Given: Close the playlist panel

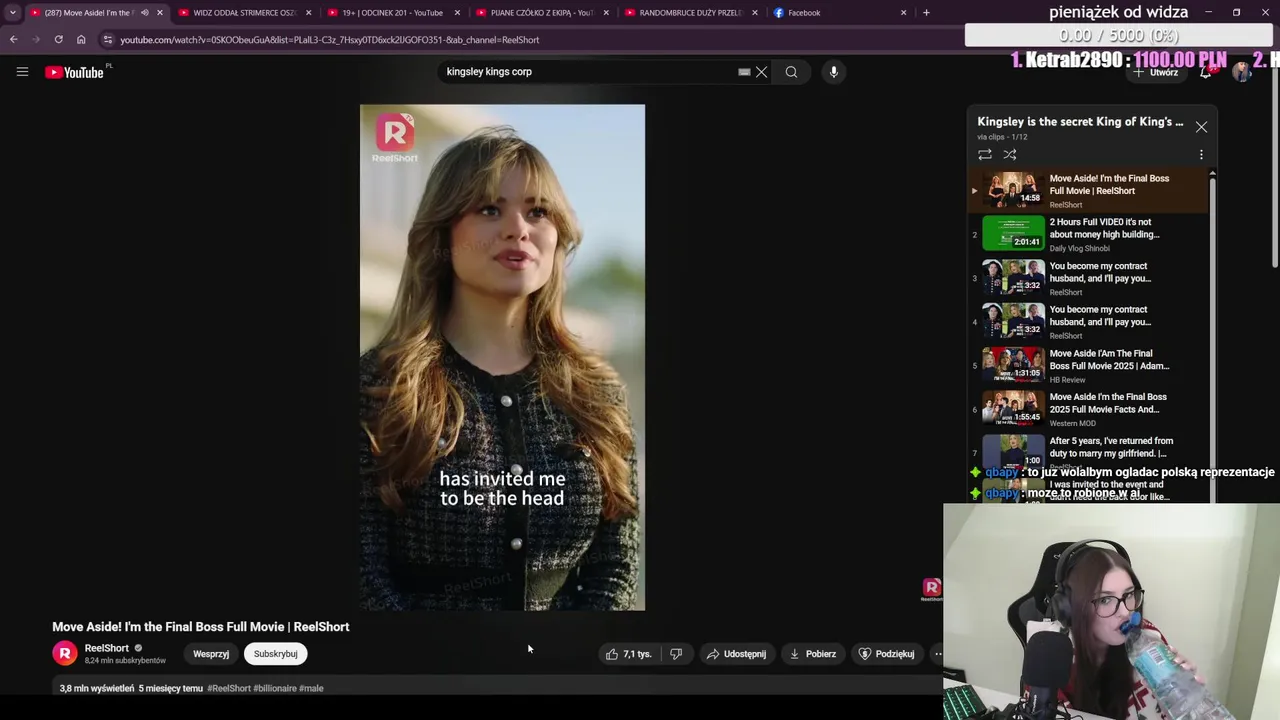Looking at the screenshot, I should tap(1201, 127).
